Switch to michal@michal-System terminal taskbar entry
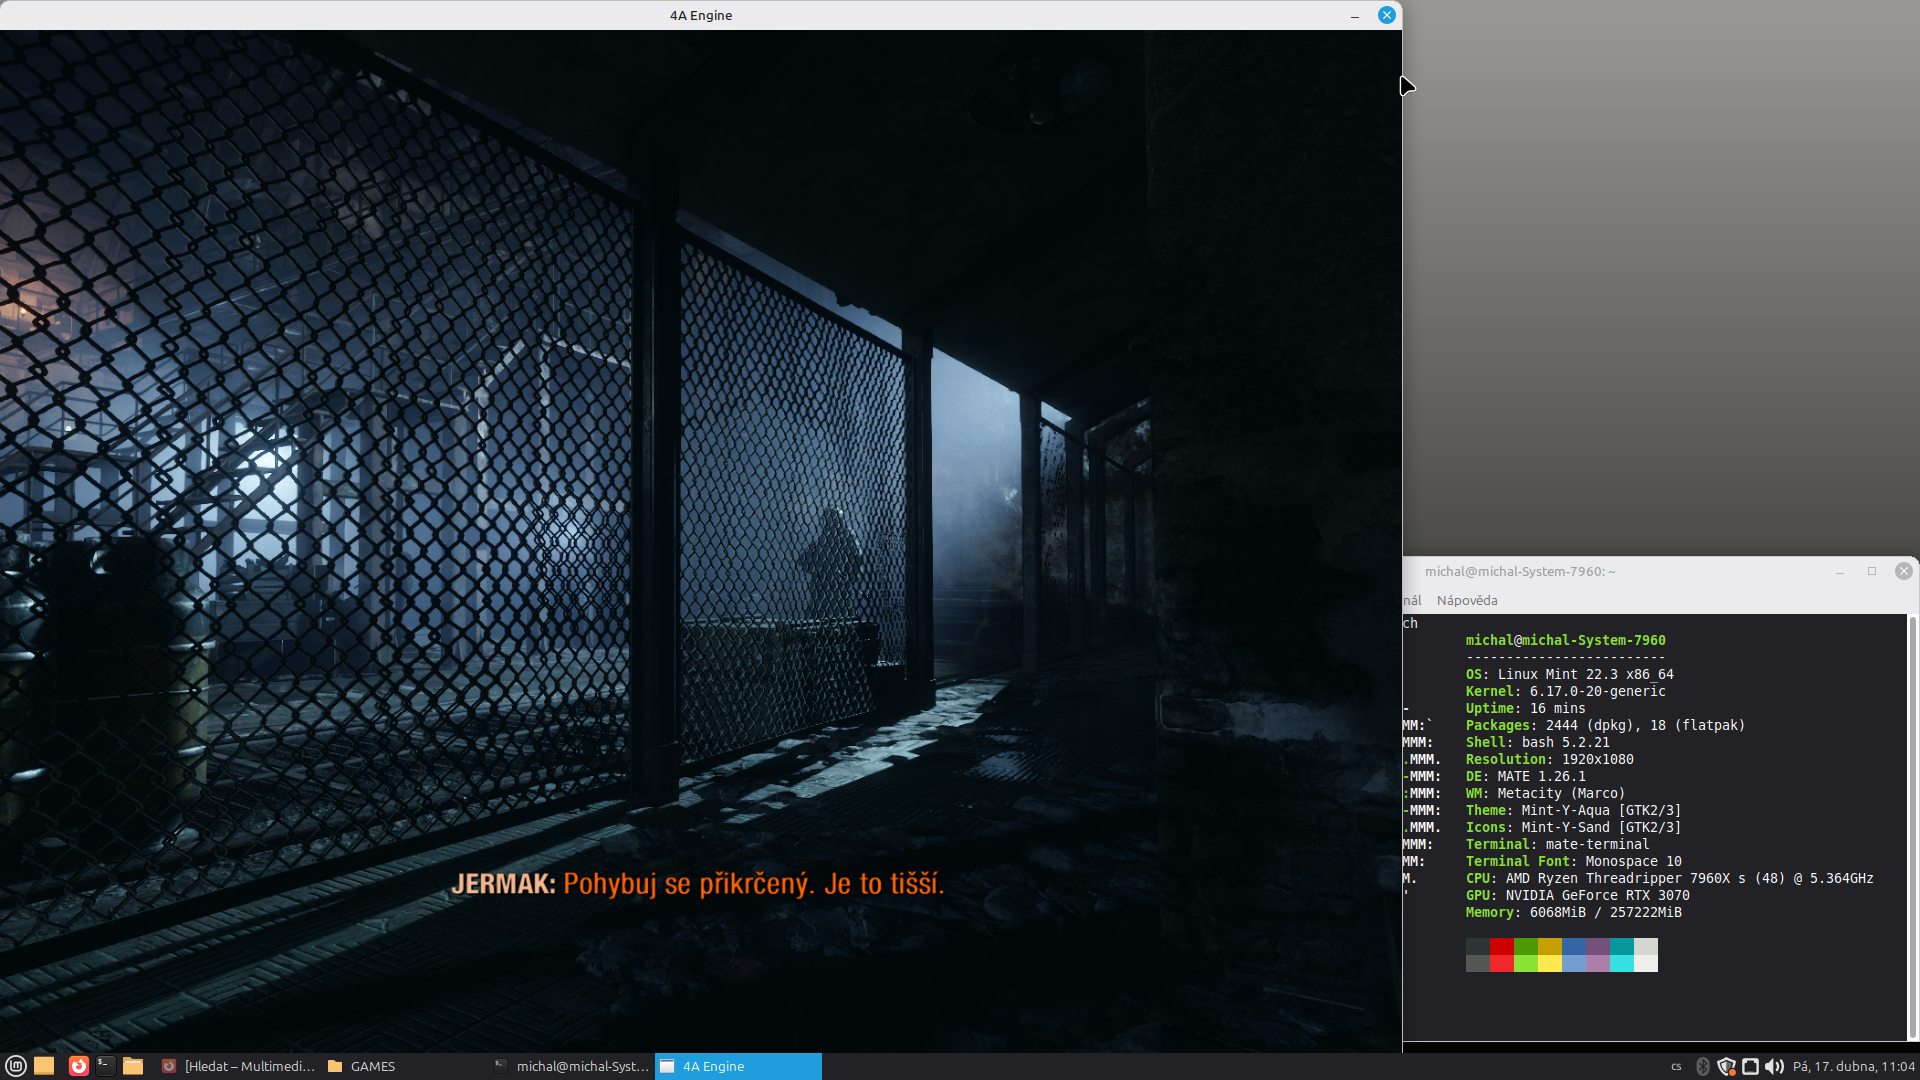 click(572, 1066)
